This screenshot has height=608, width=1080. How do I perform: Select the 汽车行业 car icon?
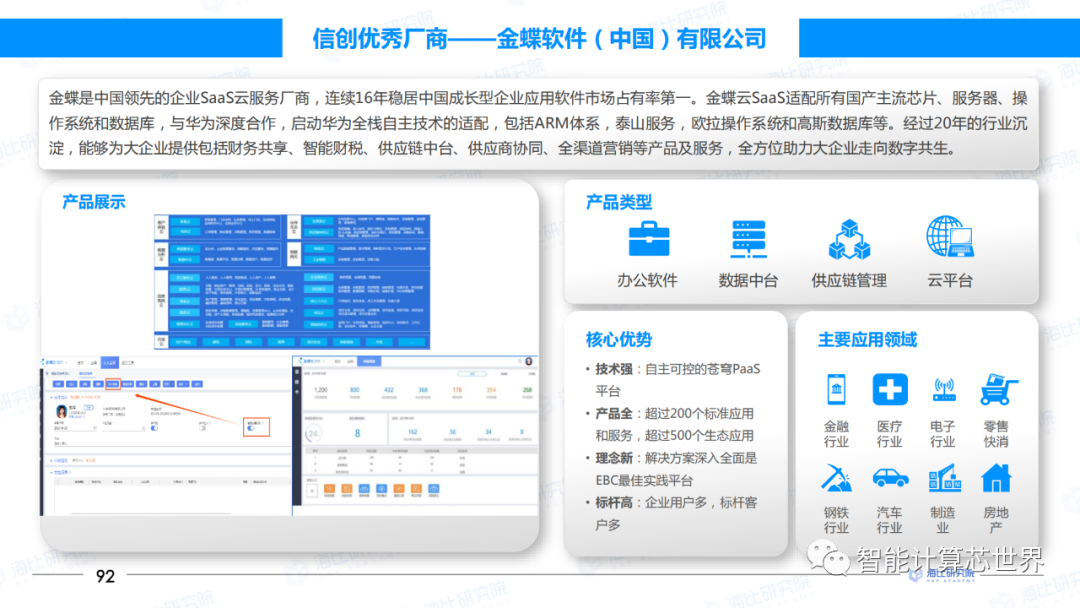pos(889,478)
